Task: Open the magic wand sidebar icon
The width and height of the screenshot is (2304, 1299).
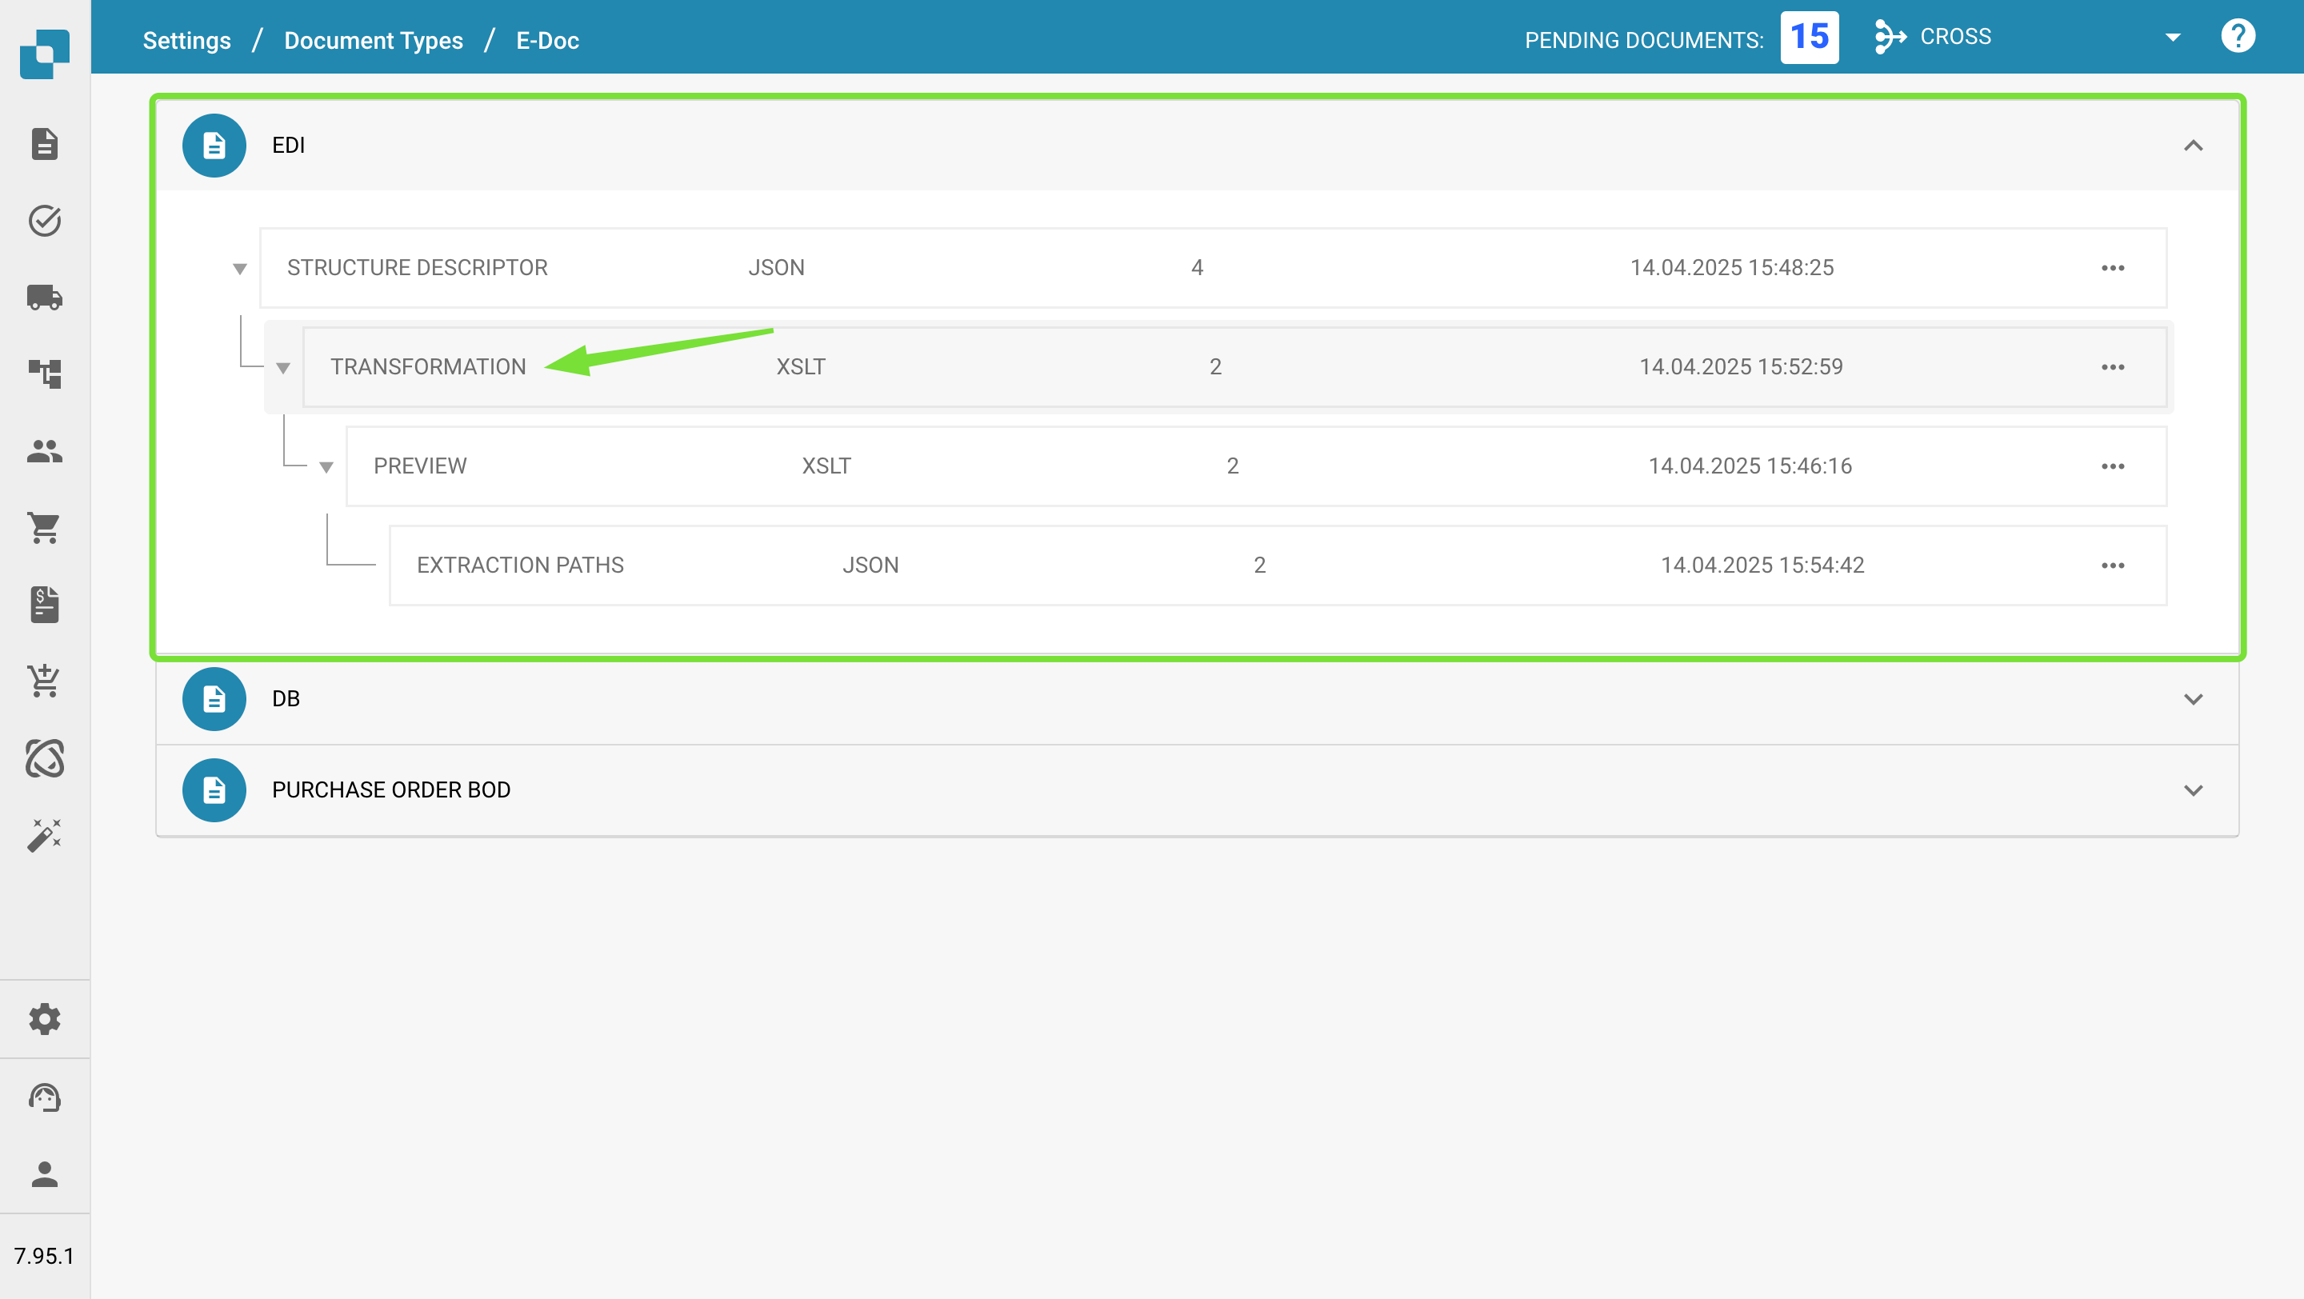Action: point(44,835)
